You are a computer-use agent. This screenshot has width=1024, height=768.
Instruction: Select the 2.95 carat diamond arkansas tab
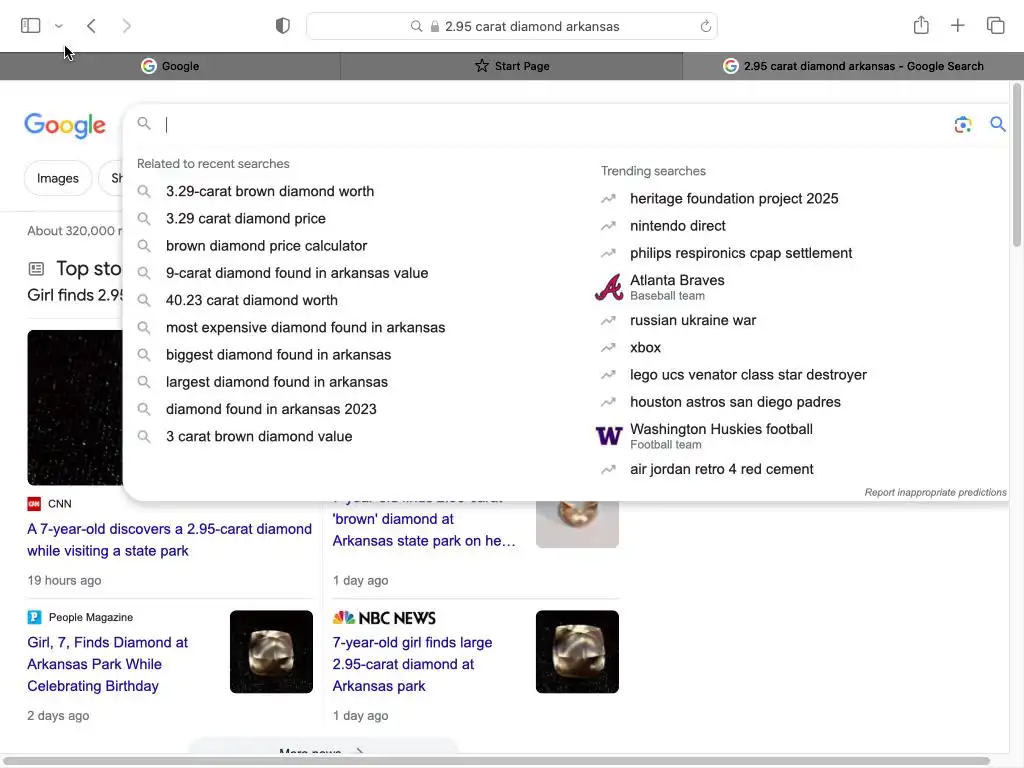[x=853, y=66]
